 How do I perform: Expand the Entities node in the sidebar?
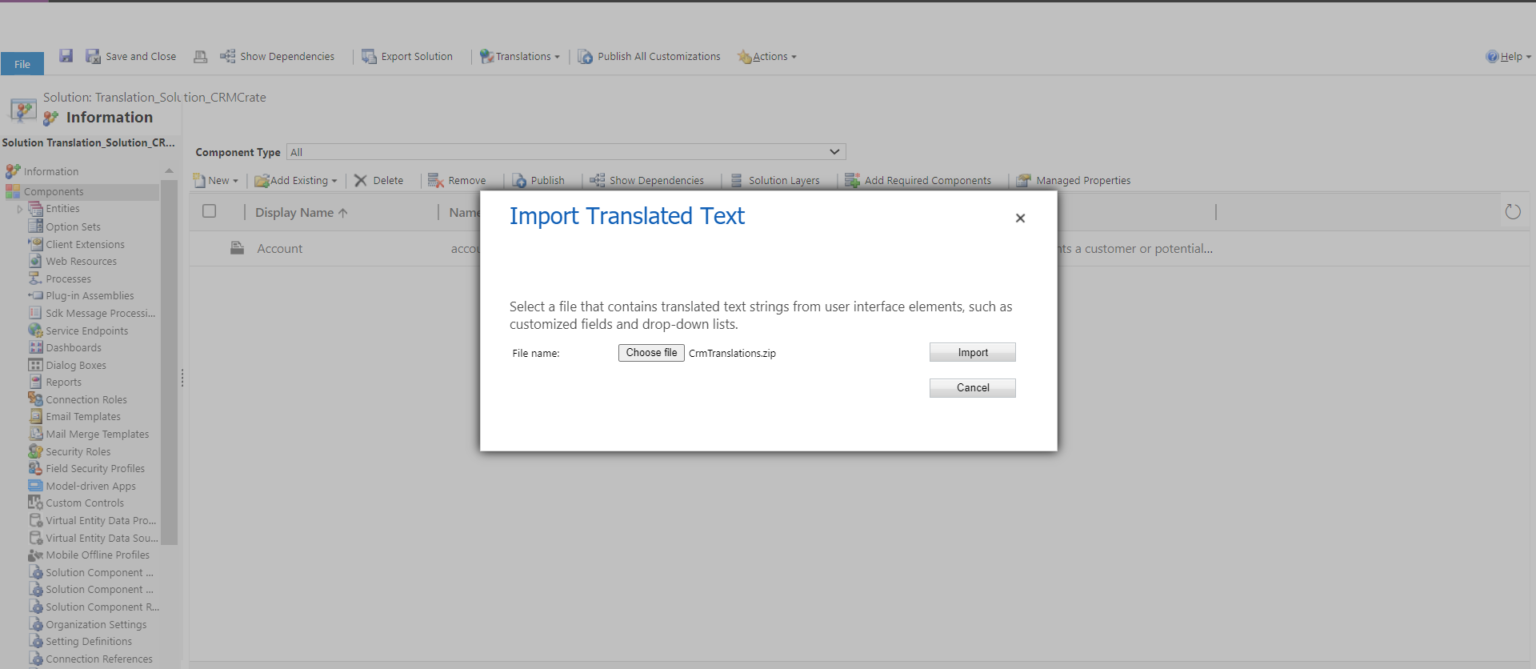(21, 208)
